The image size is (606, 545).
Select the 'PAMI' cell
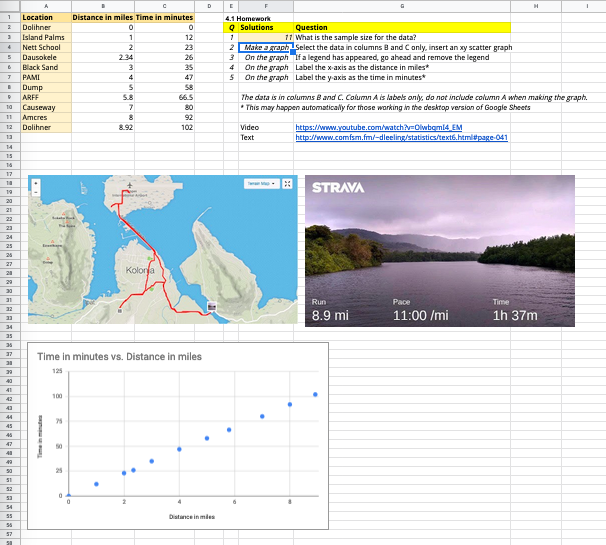pyautogui.click(x=46, y=78)
